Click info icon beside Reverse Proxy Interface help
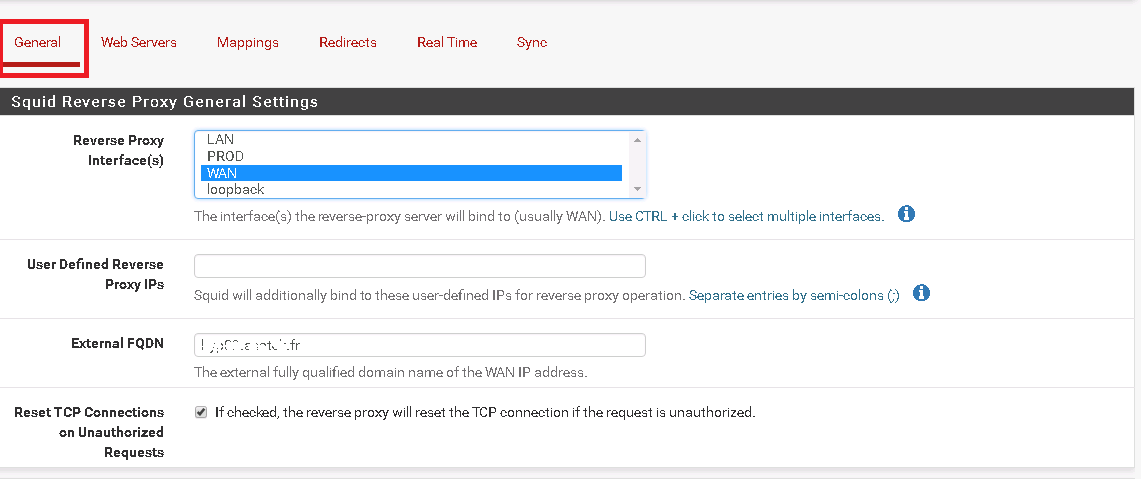Viewport: 1141px width, 479px height. 906,215
